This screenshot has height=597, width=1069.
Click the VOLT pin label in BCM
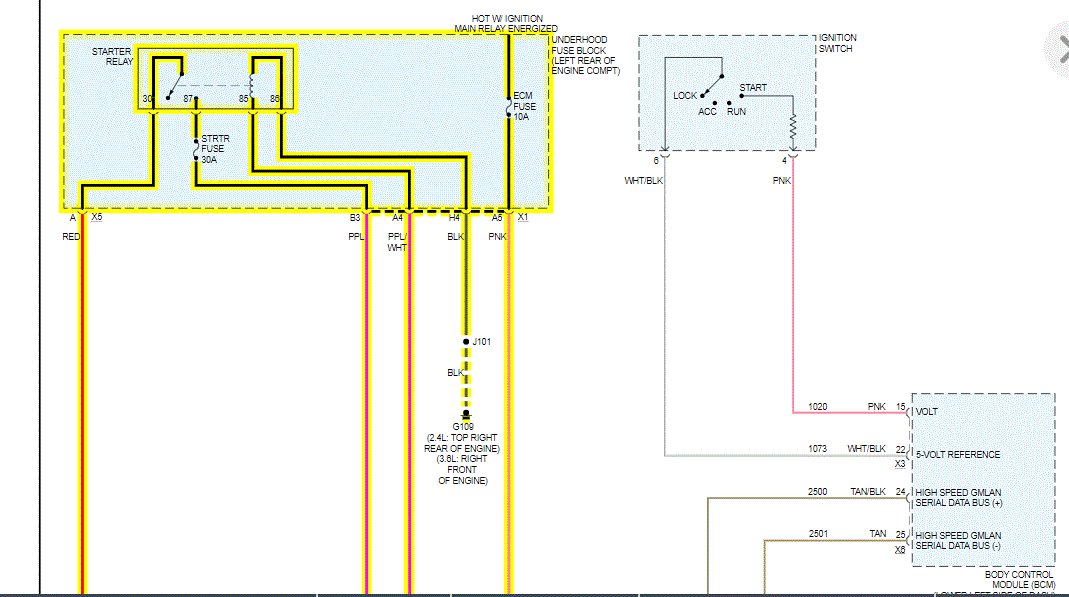(x=927, y=412)
